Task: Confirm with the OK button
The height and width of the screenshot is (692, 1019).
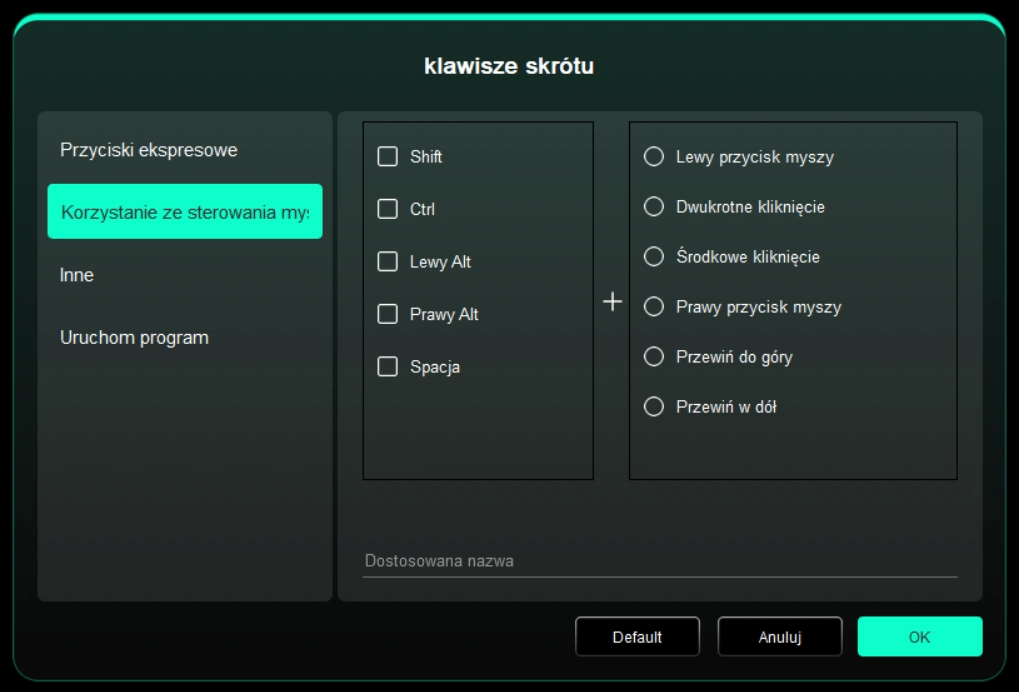Action: pyautogui.click(x=919, y=637)
